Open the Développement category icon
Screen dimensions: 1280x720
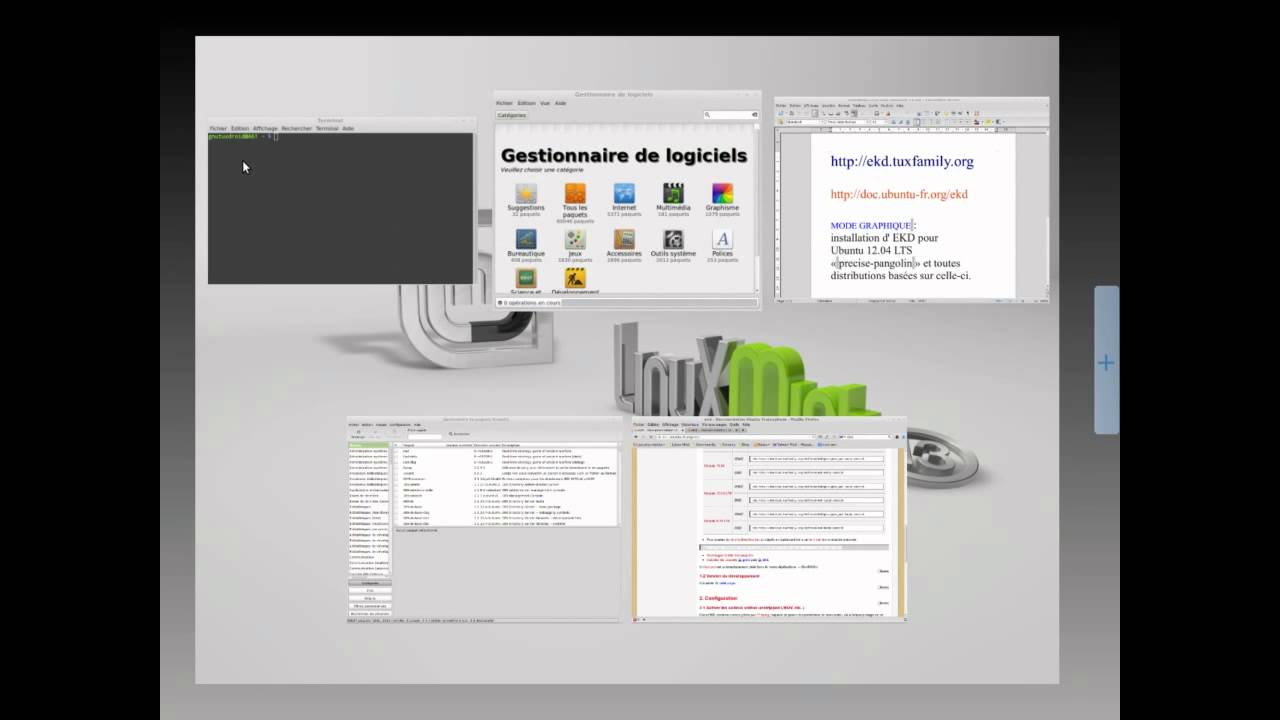(x=575, y=278)
